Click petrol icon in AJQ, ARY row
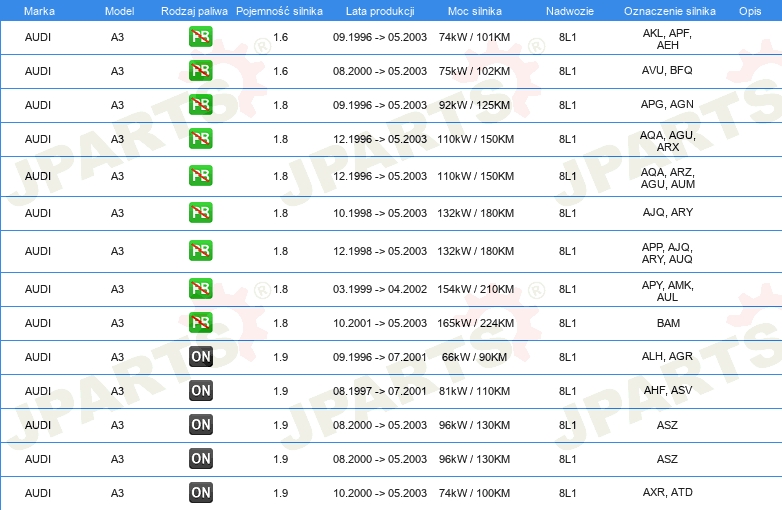782x510 pixels. pyautogui.click(x=200, y=212)
